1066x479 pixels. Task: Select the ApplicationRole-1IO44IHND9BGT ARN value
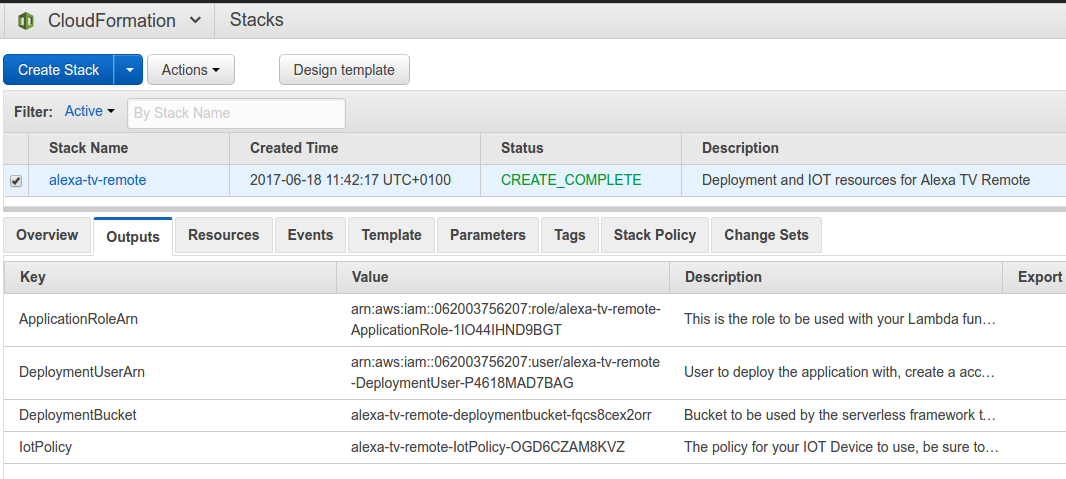tap(506, 319)
